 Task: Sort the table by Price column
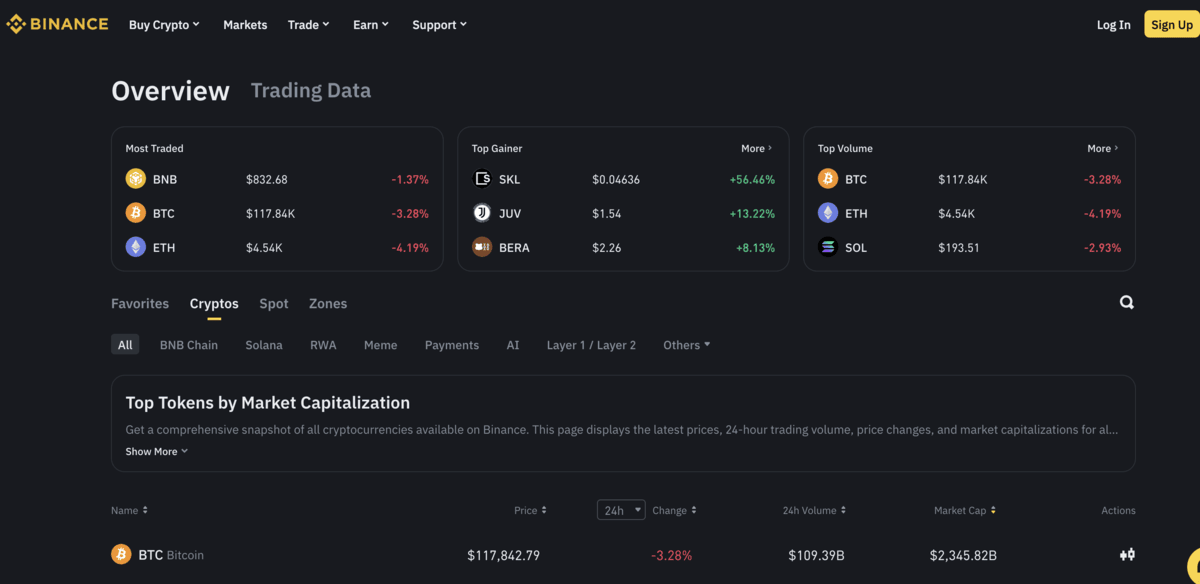(530, 510)
